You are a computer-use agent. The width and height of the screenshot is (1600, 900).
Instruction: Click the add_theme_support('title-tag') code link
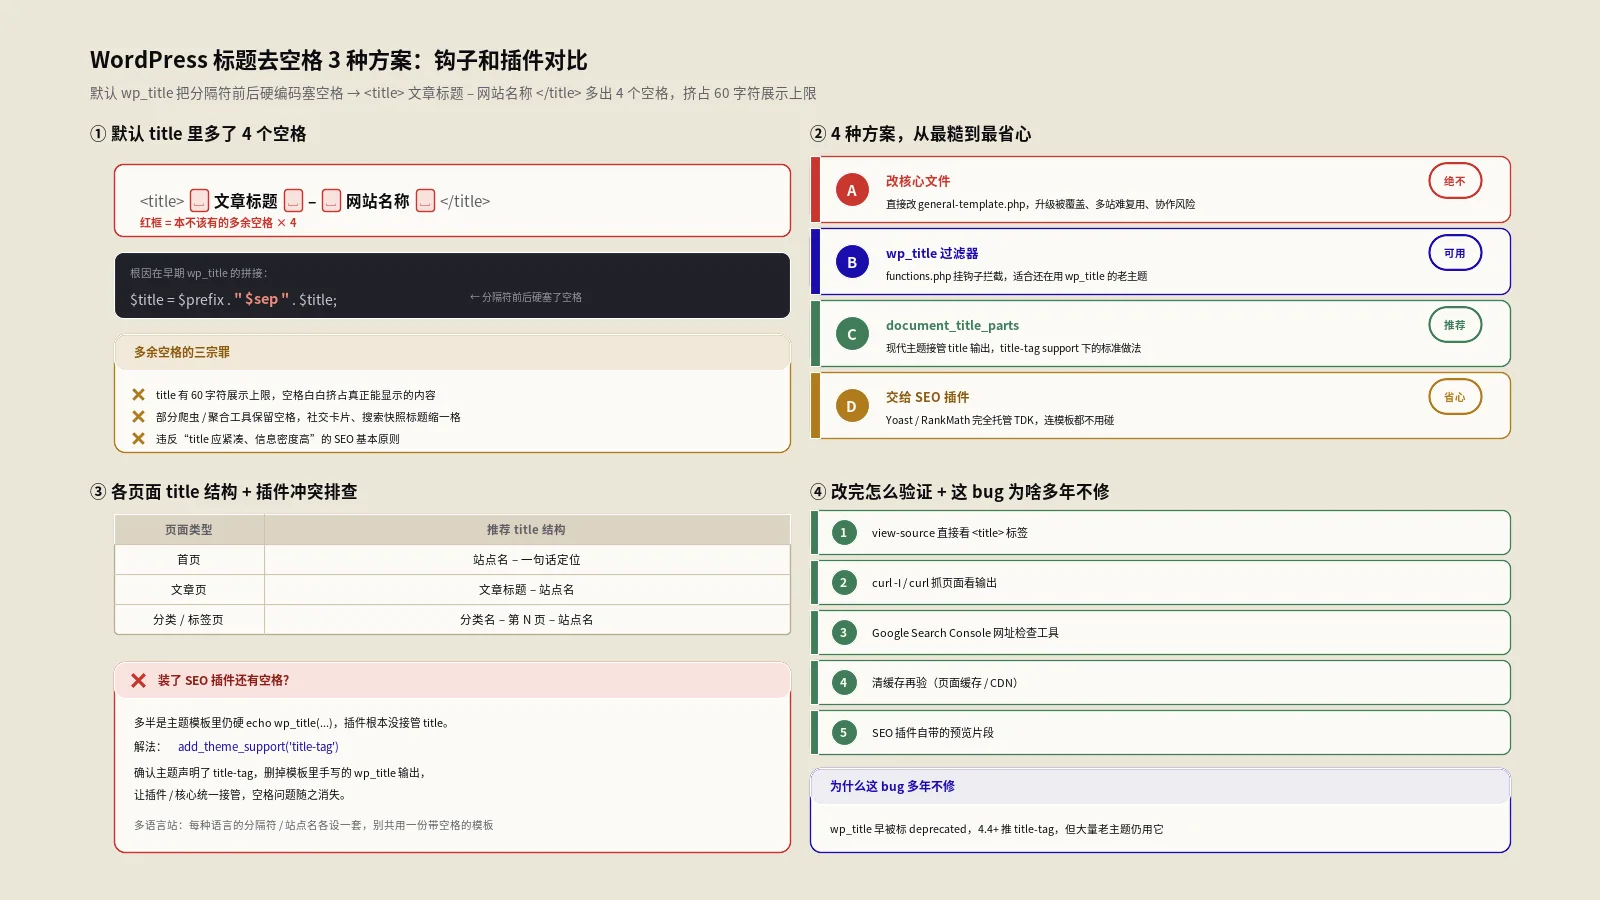point(258,747)
